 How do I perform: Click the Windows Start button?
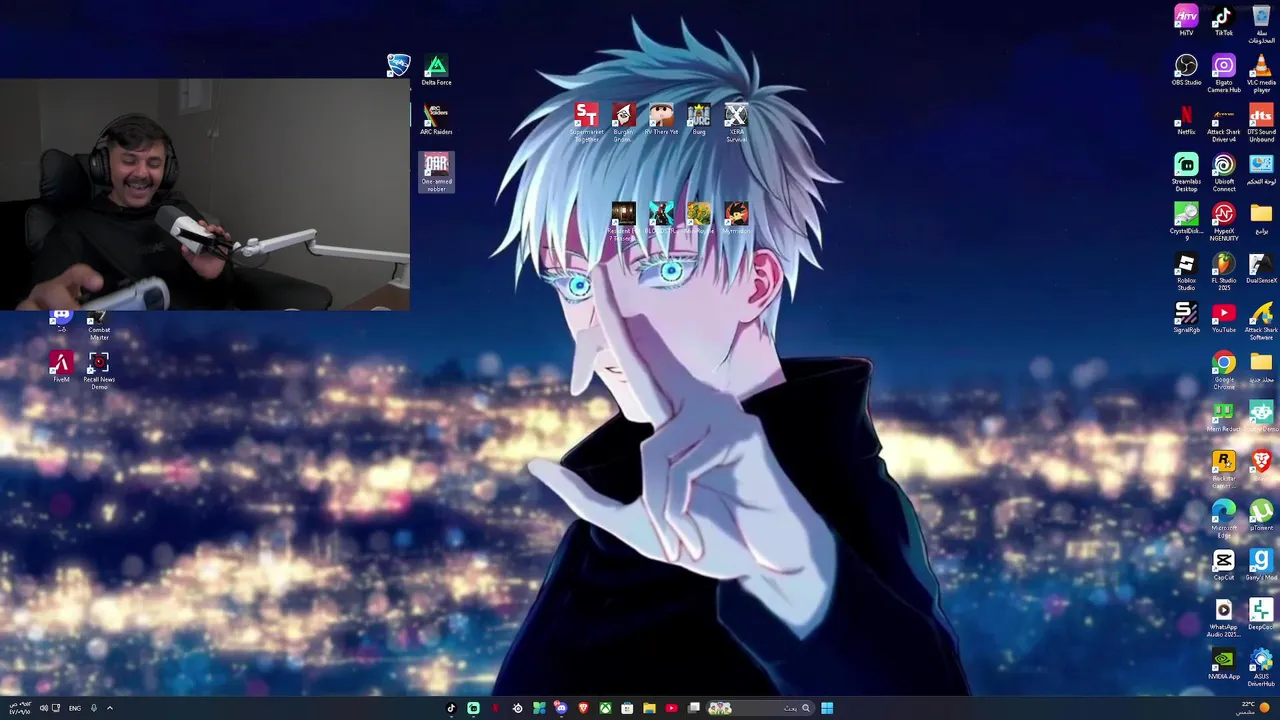click(827, 708)
